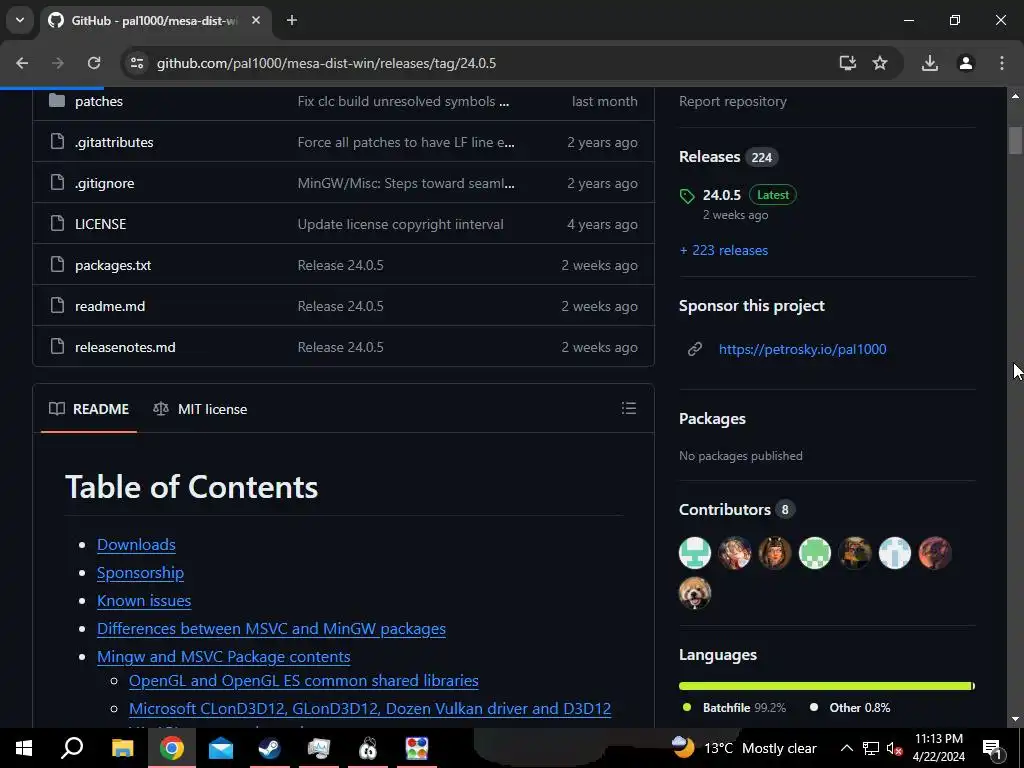This screenshot has width=1024, height=768.
Task: Open 'OpenGL and OpenGL ES common shared libraries'
Action: [x=304, y=680]
